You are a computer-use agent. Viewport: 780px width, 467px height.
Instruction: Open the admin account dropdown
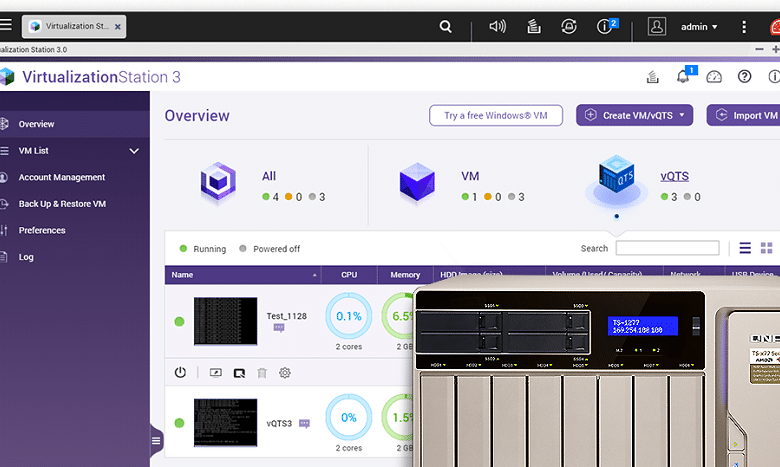click(699, 27)
